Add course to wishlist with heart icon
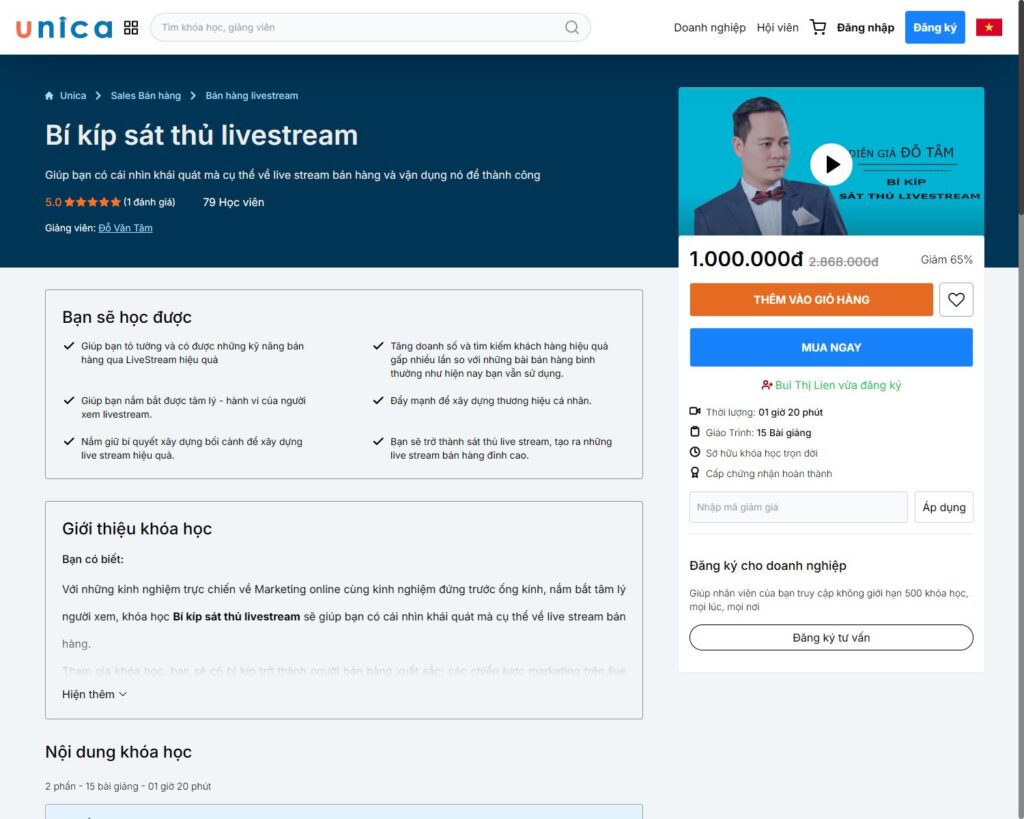 (956, 300)
